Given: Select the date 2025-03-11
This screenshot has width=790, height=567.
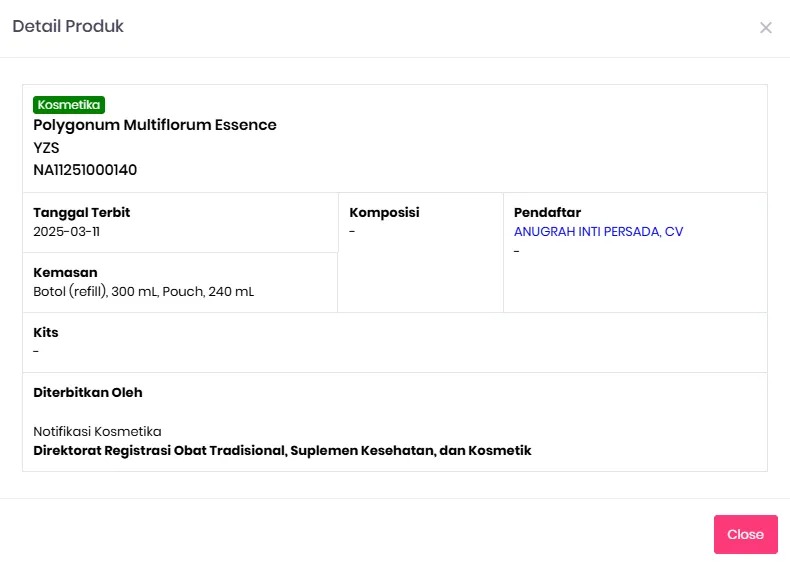Looking at the screenshot, I should click(x=67, y=232).
